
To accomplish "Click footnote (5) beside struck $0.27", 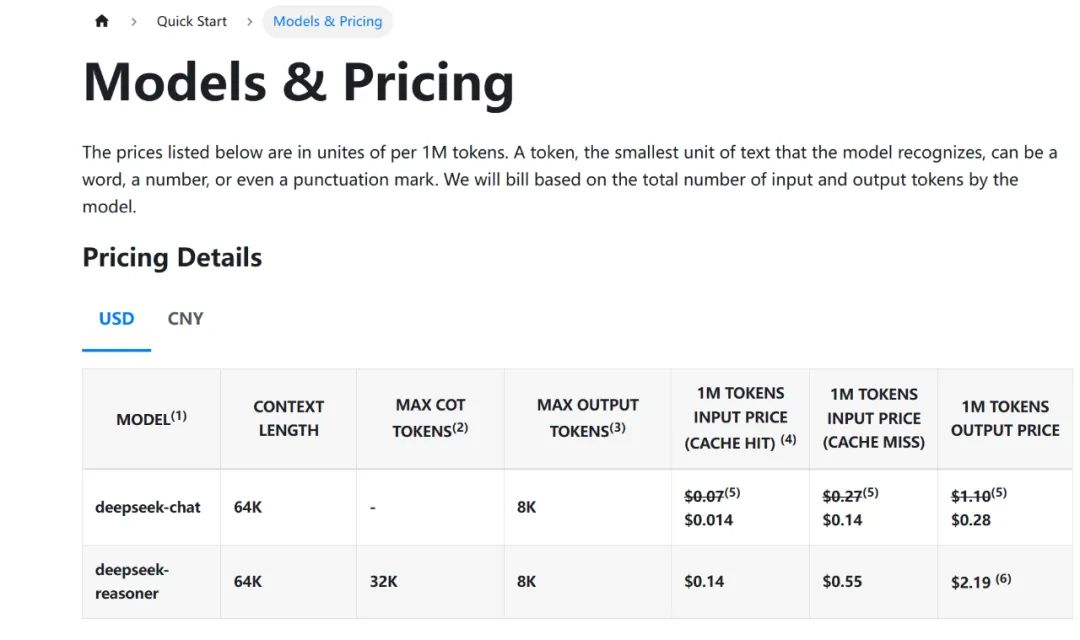I will pyautogui.click(x=871, y=492).
